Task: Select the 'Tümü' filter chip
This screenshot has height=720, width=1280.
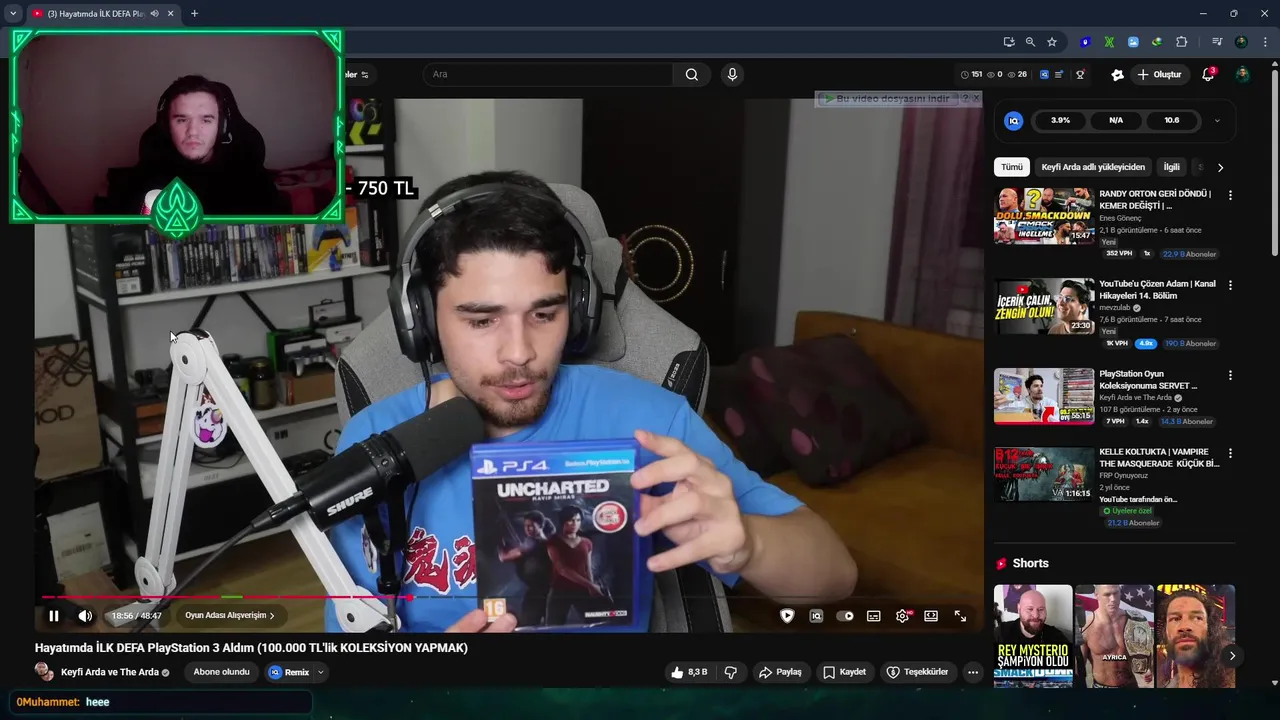Action: pyautogui.click(x=1012, y=167)
